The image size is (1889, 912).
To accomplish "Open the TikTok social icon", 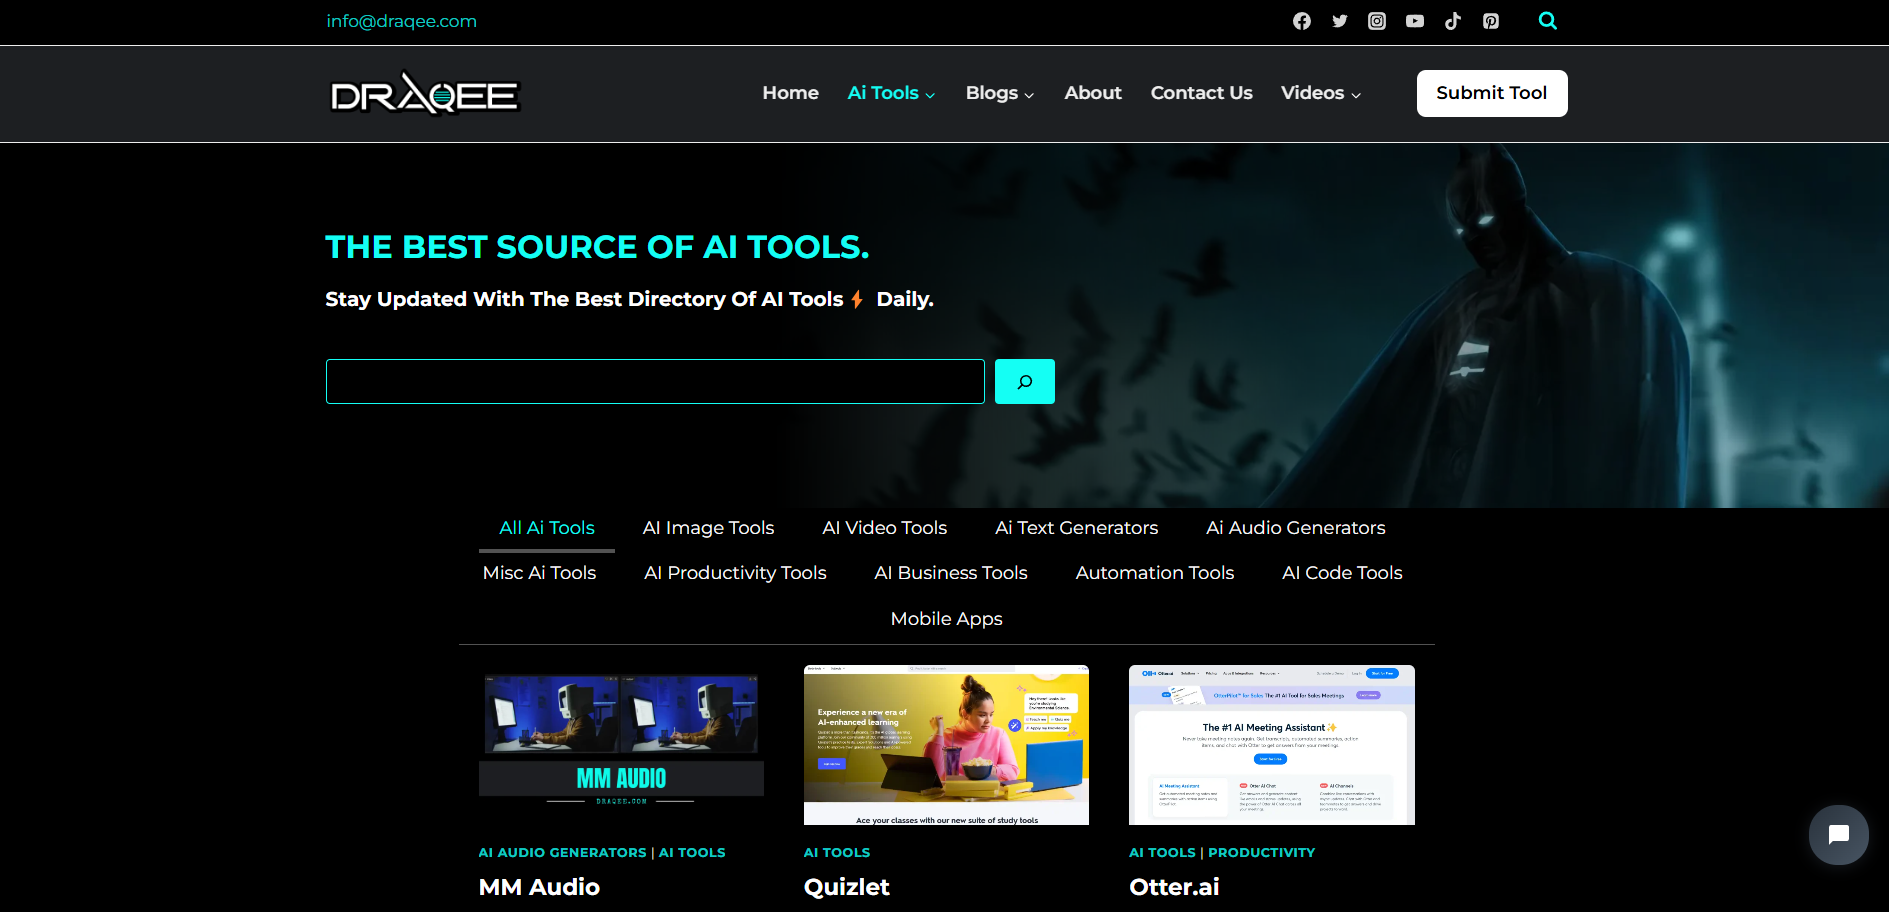I will 1452,21.
